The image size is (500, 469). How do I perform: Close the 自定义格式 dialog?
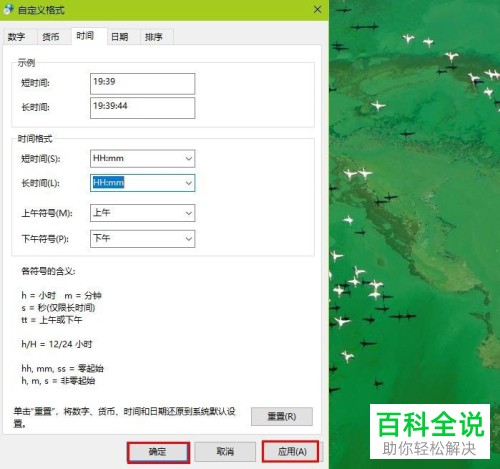coord(317,10)
